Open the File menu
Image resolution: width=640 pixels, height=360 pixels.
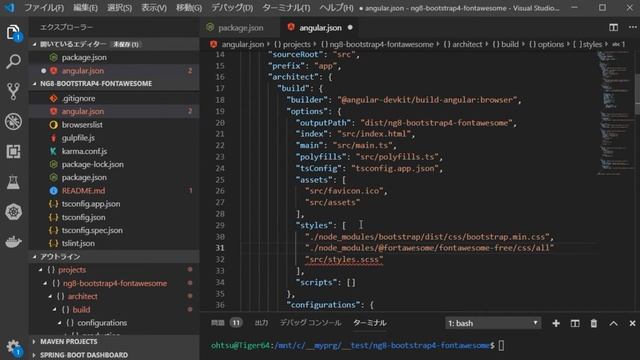point(44,8)
